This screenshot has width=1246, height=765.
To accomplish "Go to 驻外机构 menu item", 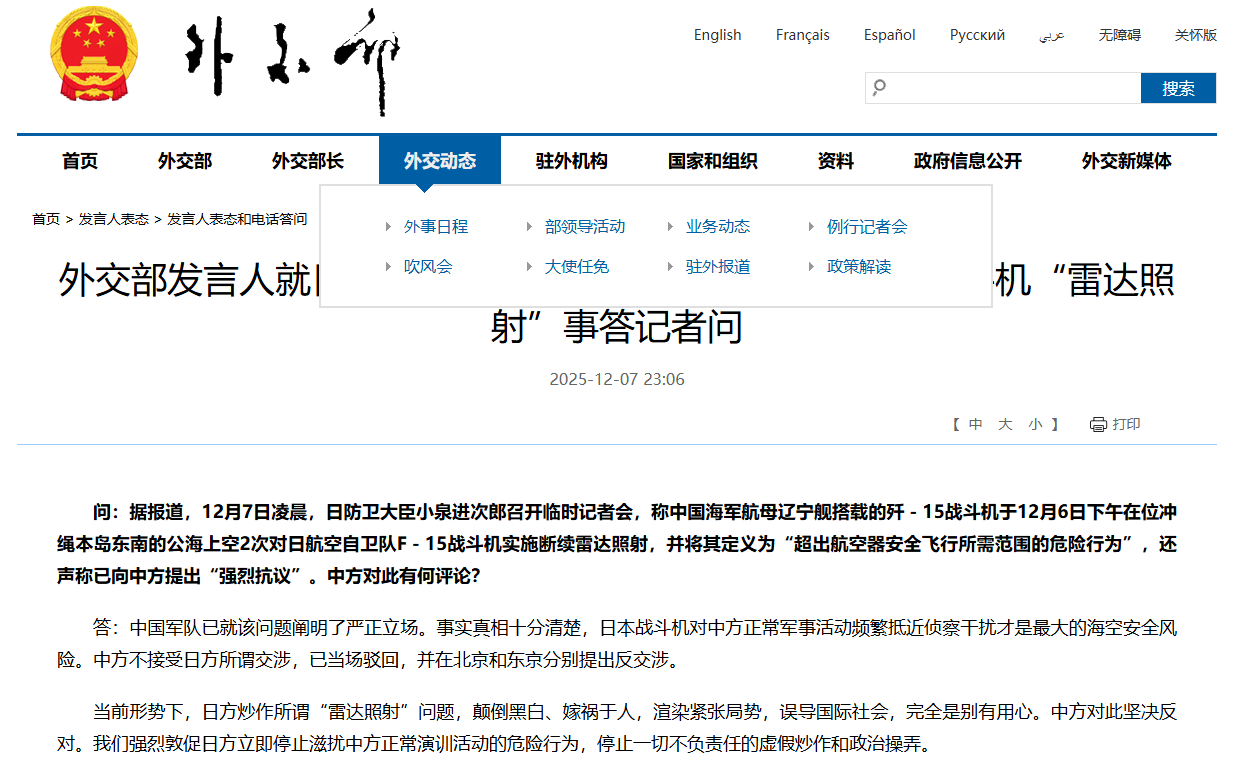I will [571, 161].
